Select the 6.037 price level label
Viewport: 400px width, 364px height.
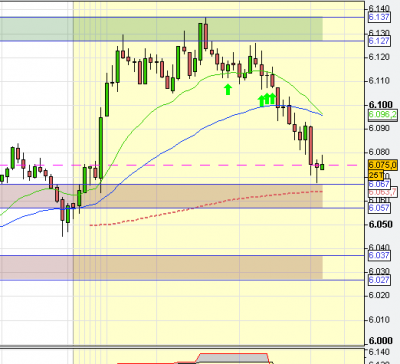pyautogui.click(x=379, y=256)
